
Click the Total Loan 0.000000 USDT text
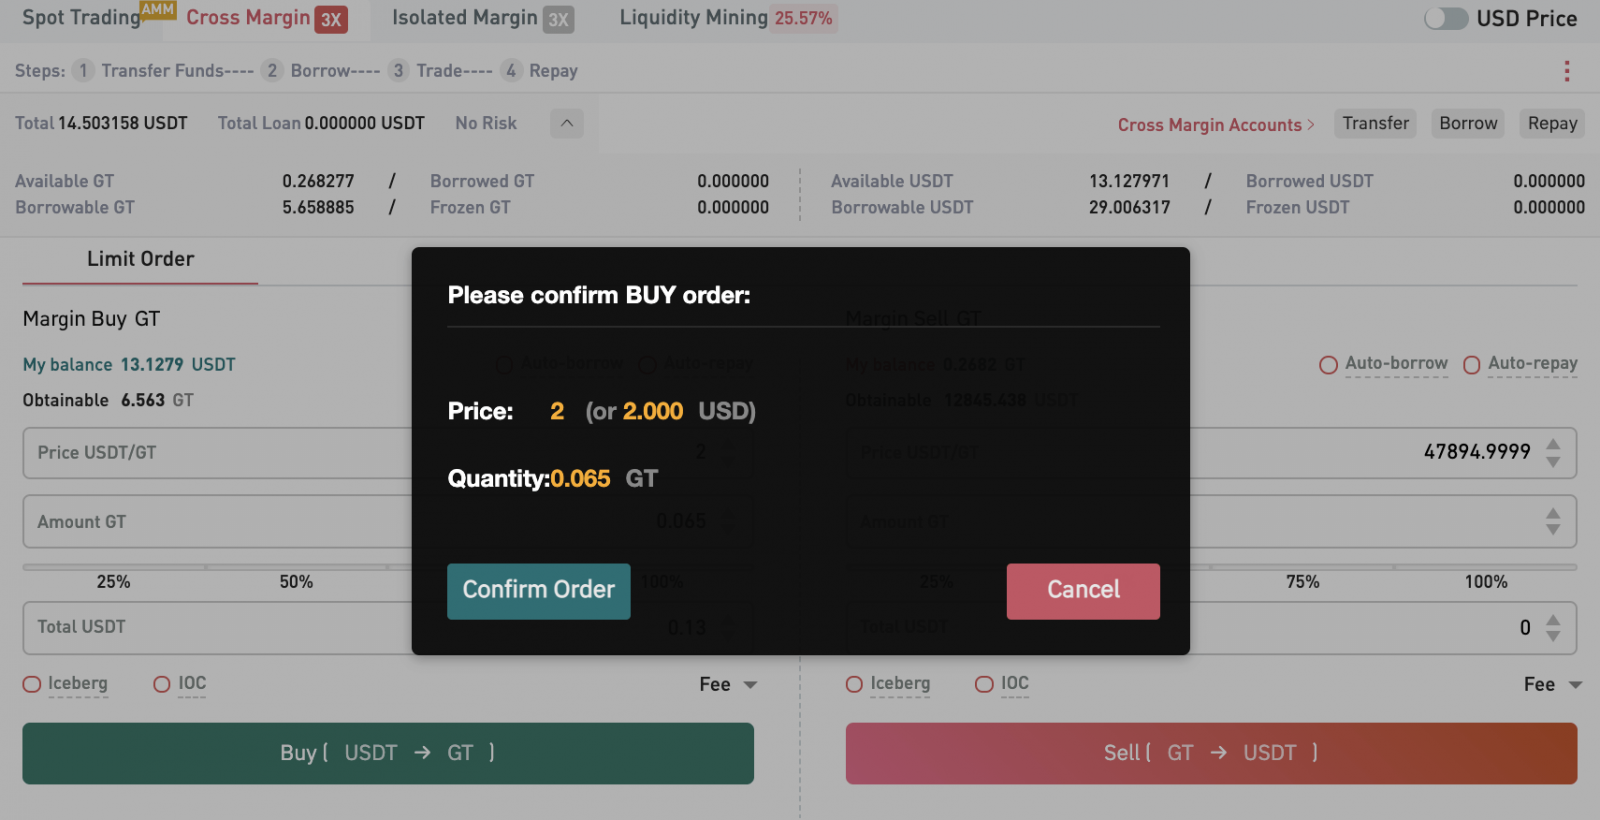(321, 123)
